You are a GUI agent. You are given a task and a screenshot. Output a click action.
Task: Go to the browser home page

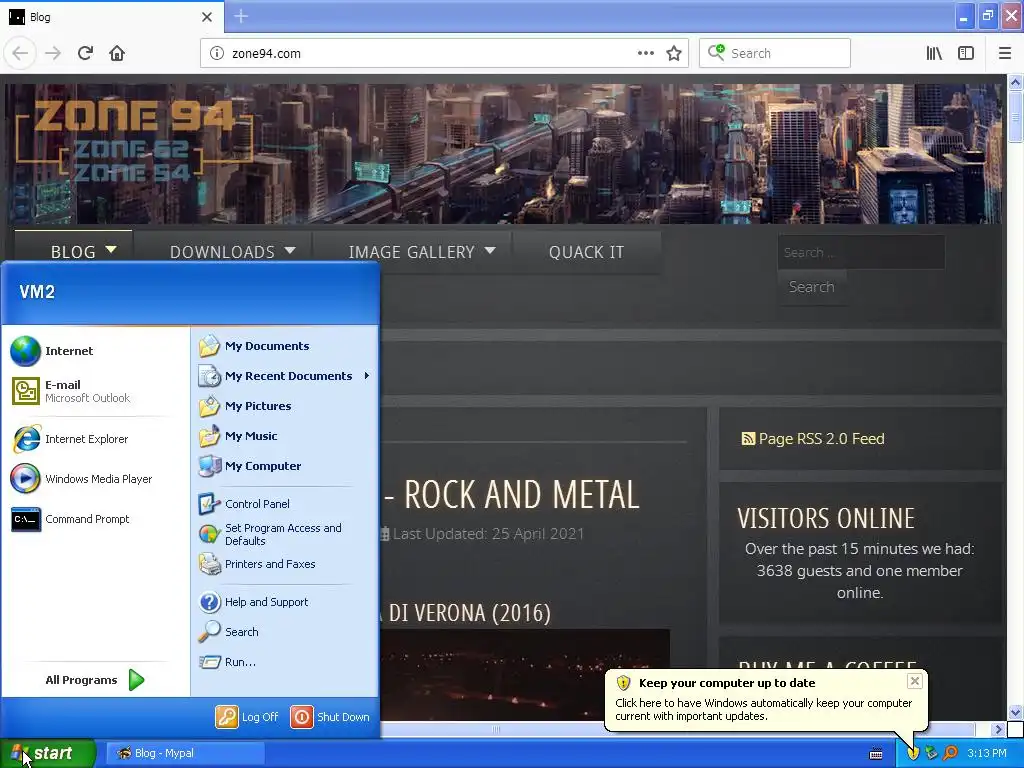117,53
